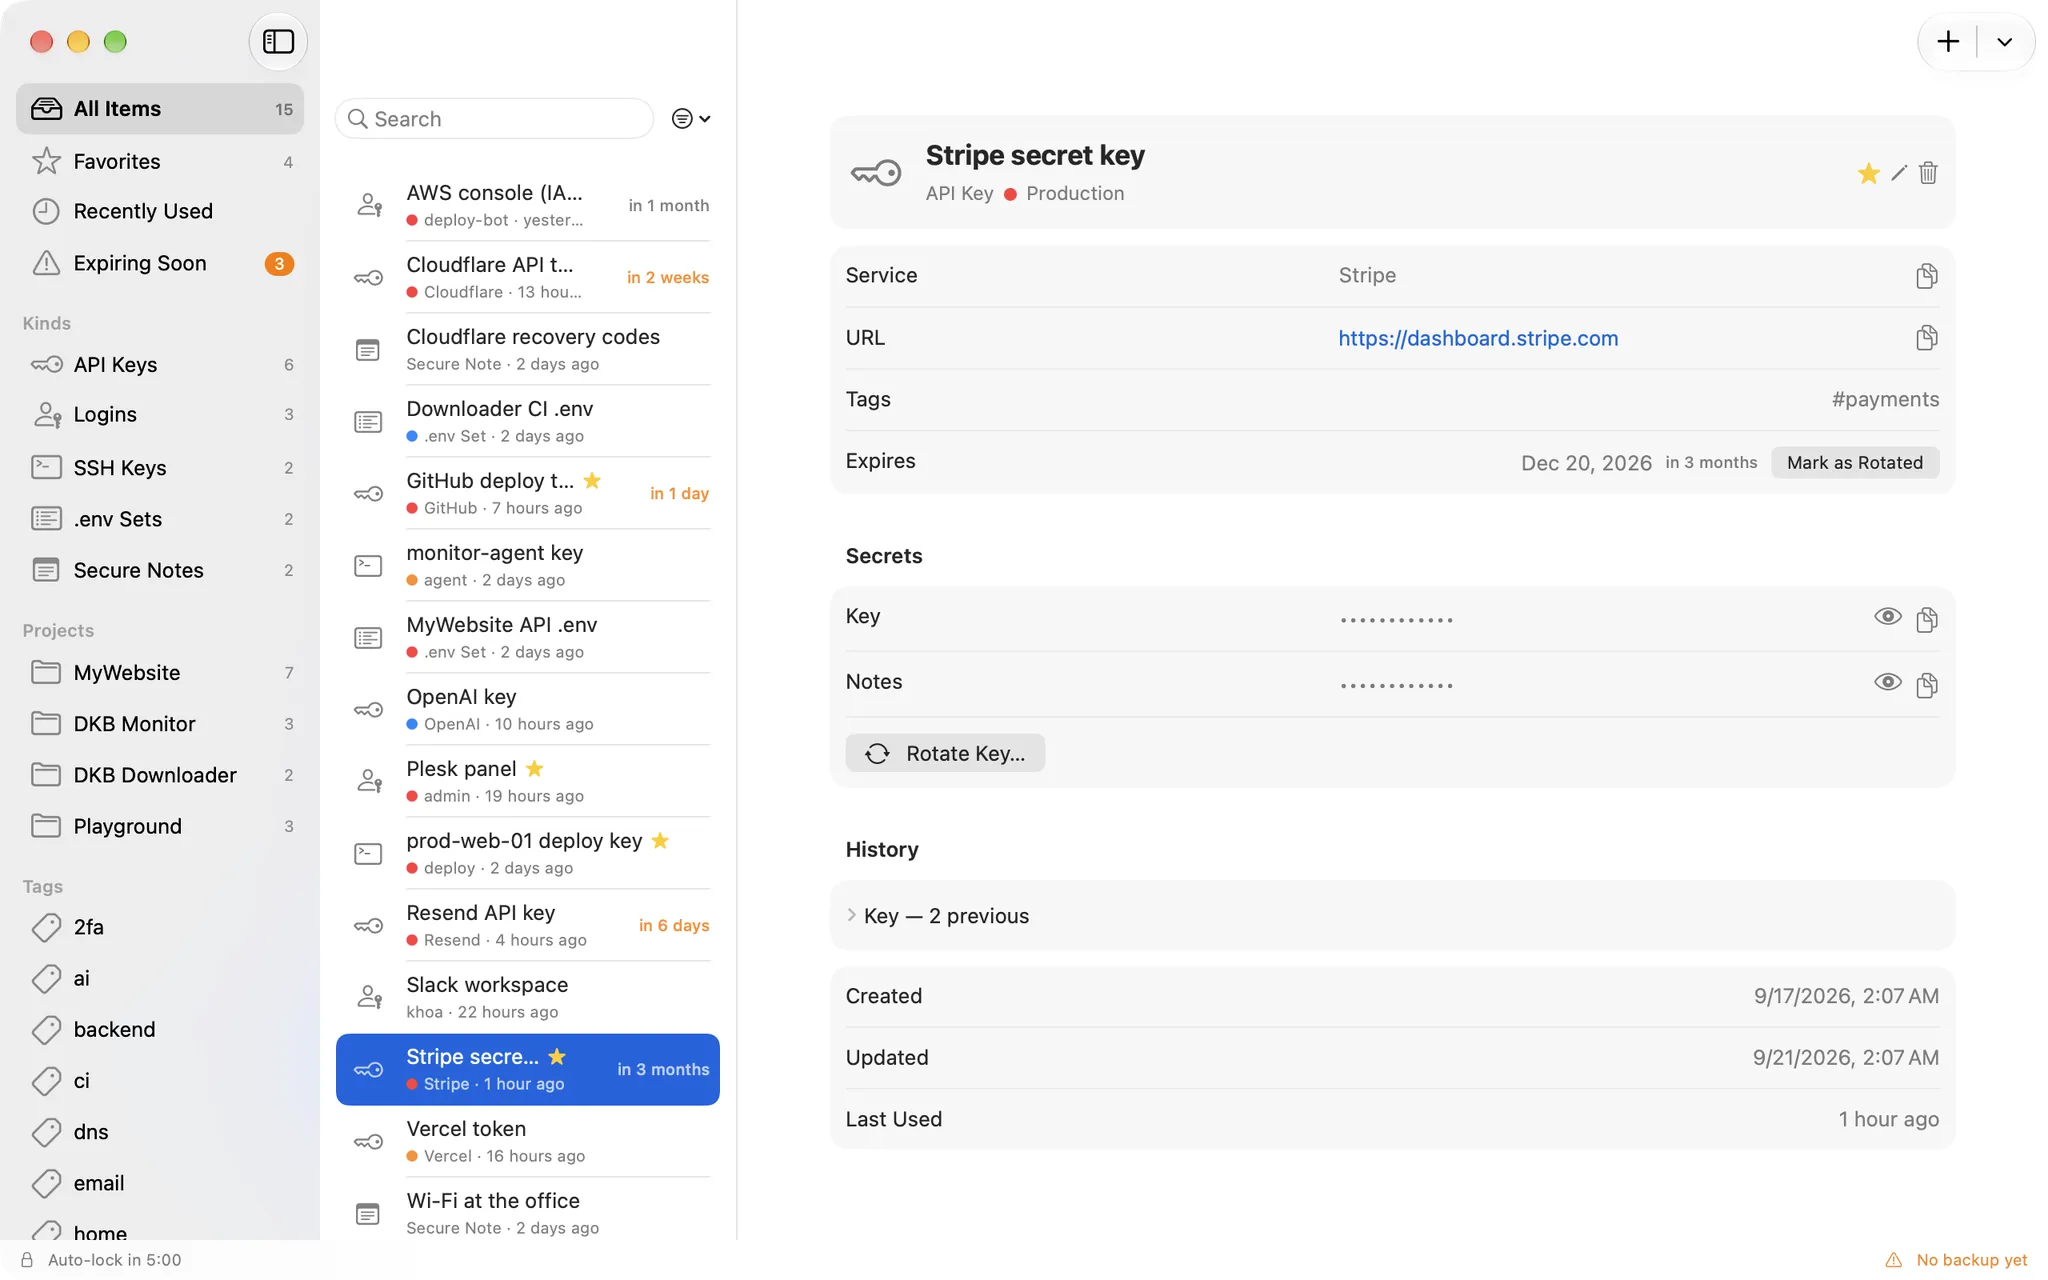
Task: Click the Playground folder icon
Action: click(x=46, y=825)
